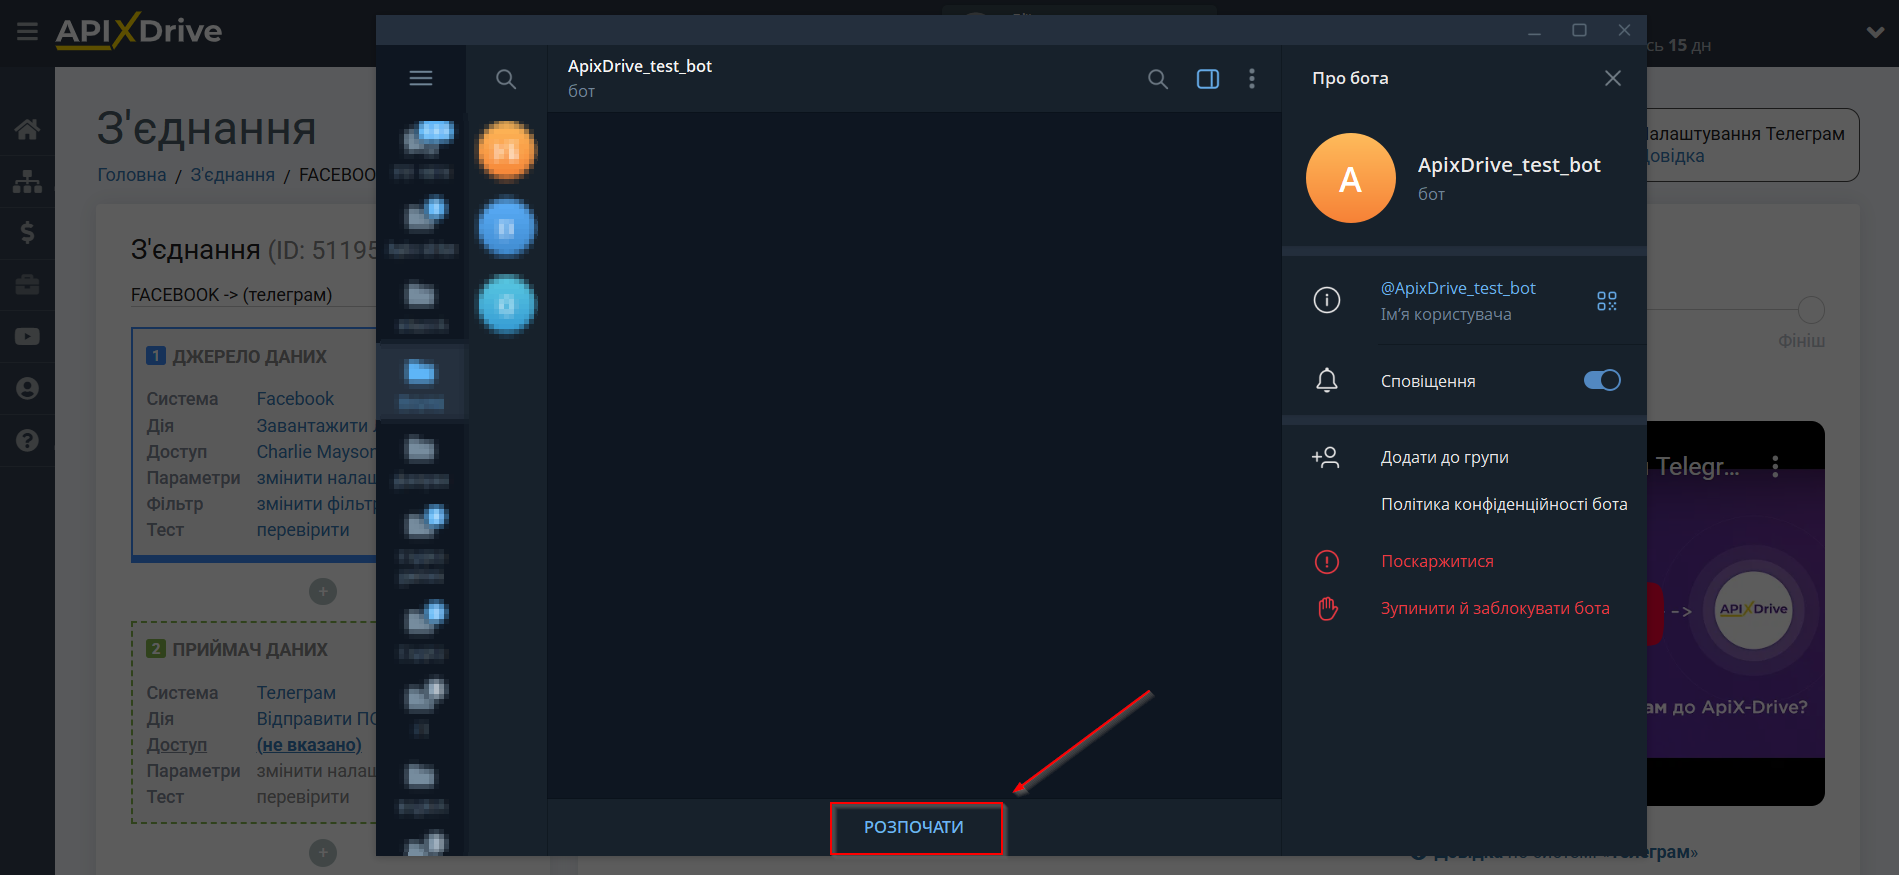This screenshot has height=875, width=1899.
Task: Minimize the Telegram window
Action: click(x=1535, y=31)
